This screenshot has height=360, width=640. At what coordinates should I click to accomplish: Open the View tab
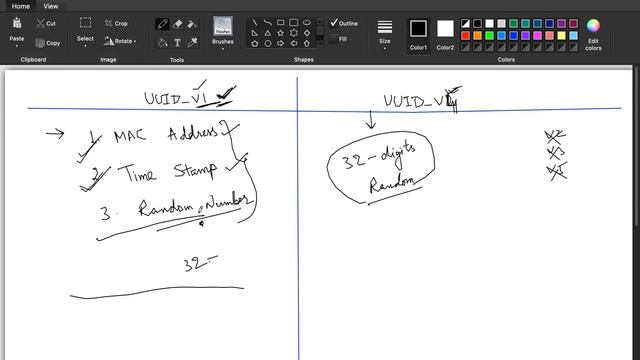click(x=51, y=6)
